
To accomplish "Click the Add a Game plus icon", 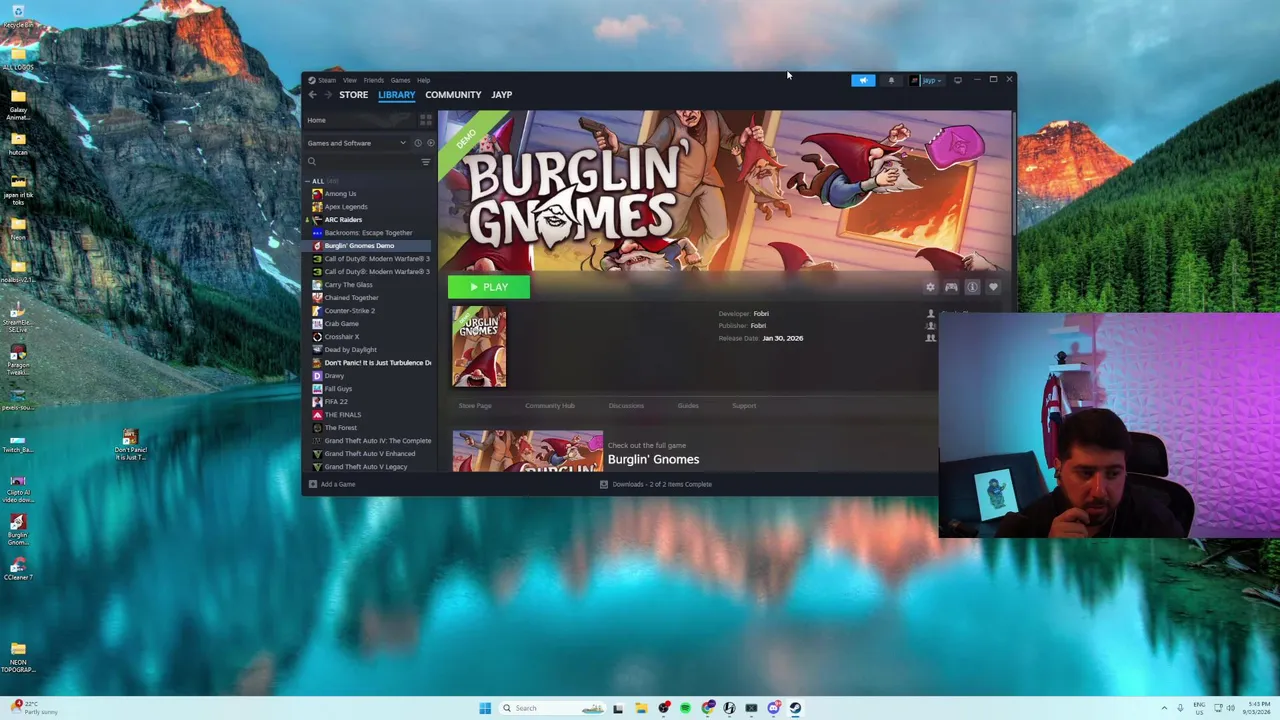I will 313,484.
